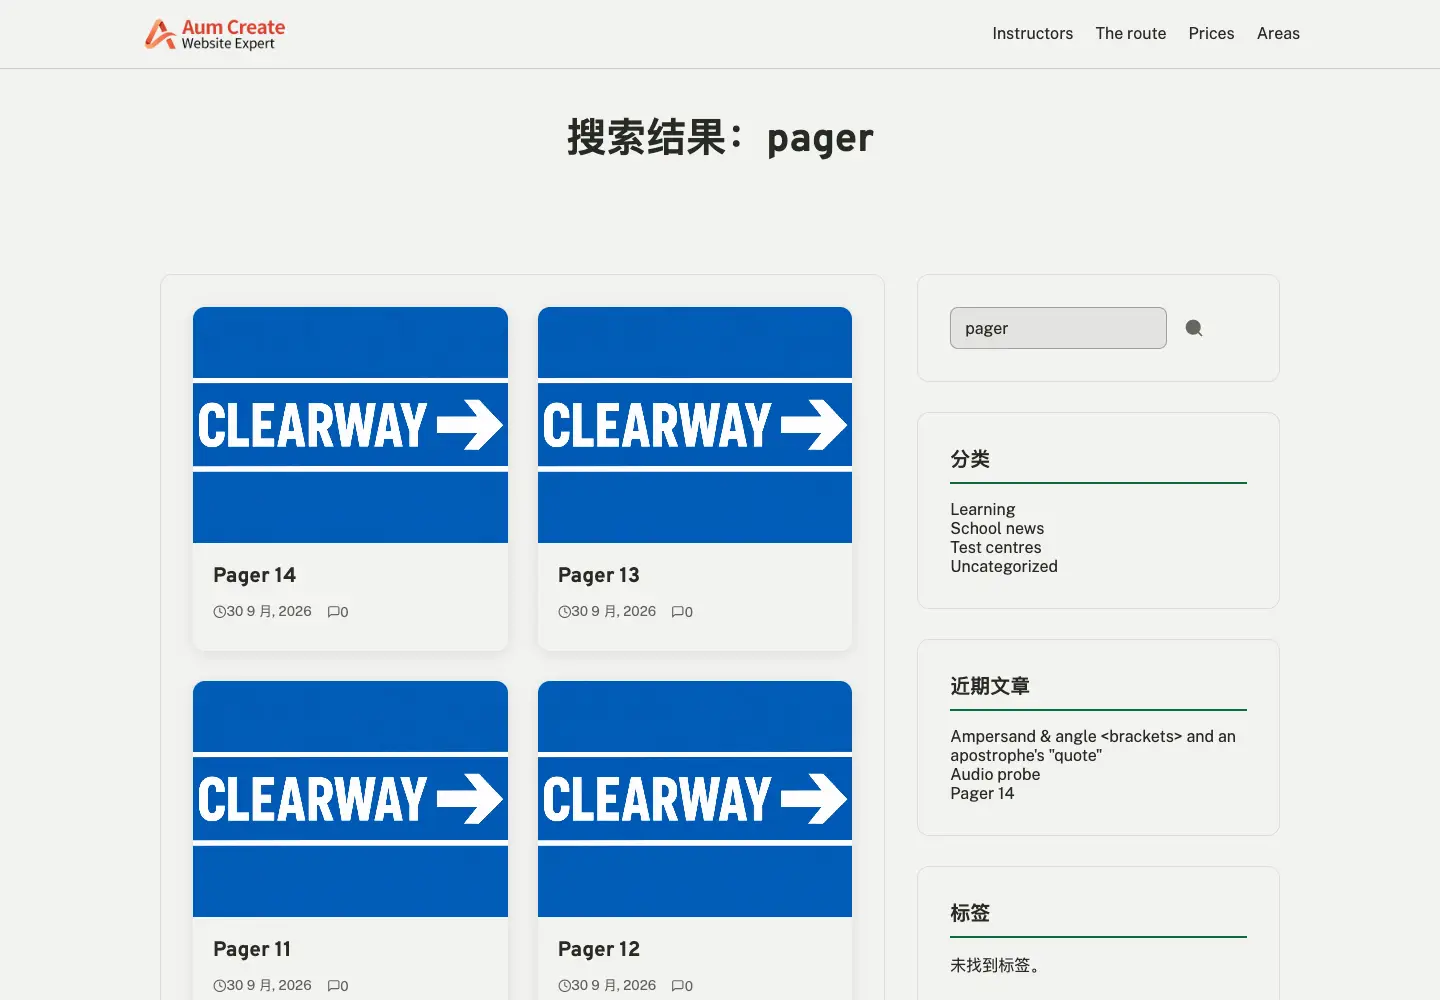This screenshot has width=1440, height=1000.
Task: Open recent post Ampersand & angle brackets
Action: click(1093, 746)
